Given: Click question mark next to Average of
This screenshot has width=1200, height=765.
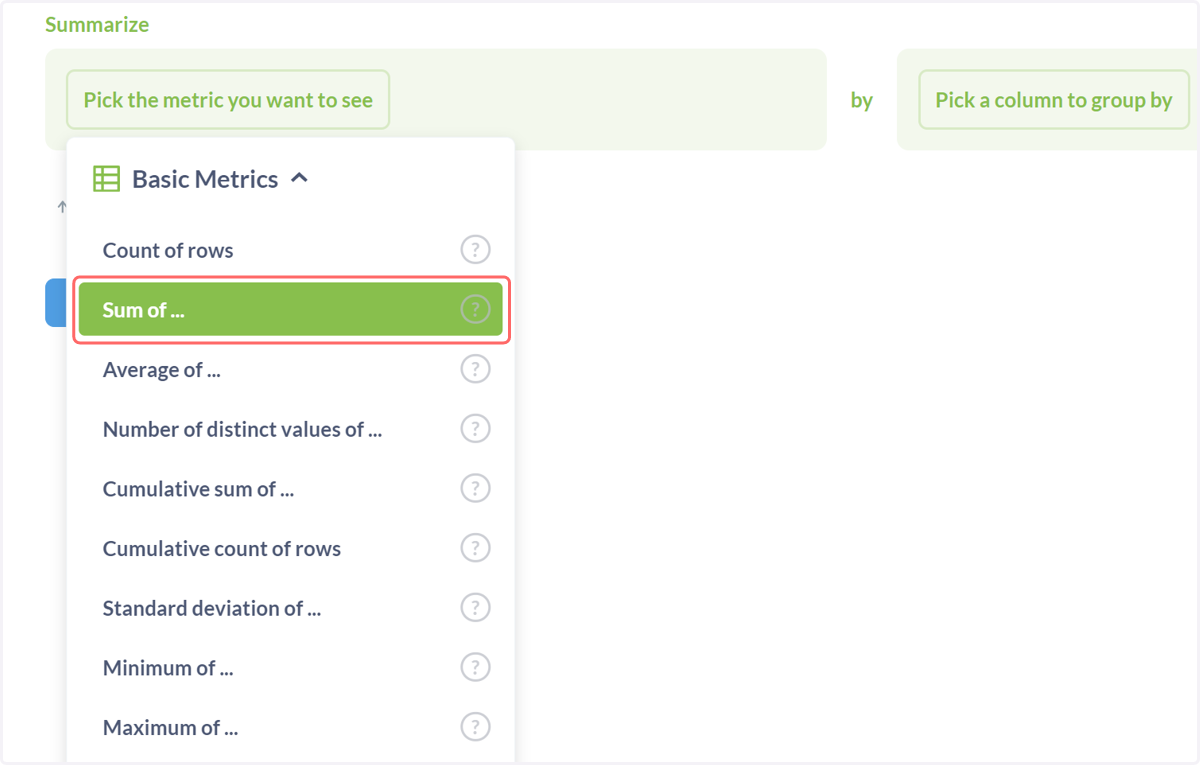Looking at the screenshot, I should [475, 369].
